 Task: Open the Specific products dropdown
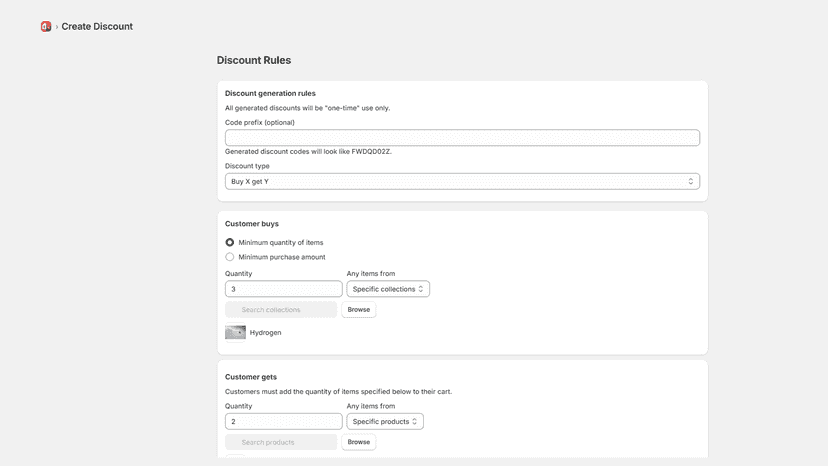384,422
